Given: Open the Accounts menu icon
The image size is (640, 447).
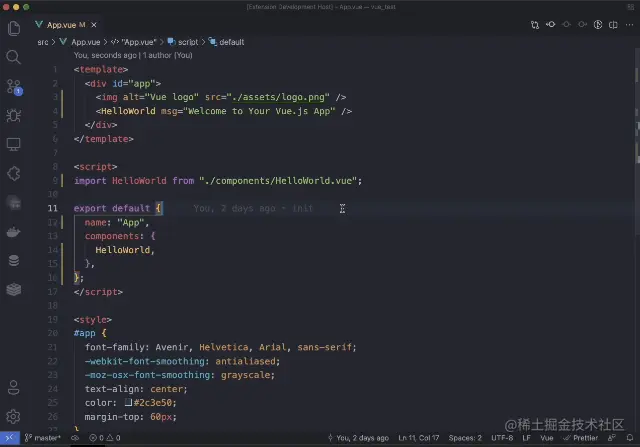Looking at the screenshot, I should pos(13,387).
